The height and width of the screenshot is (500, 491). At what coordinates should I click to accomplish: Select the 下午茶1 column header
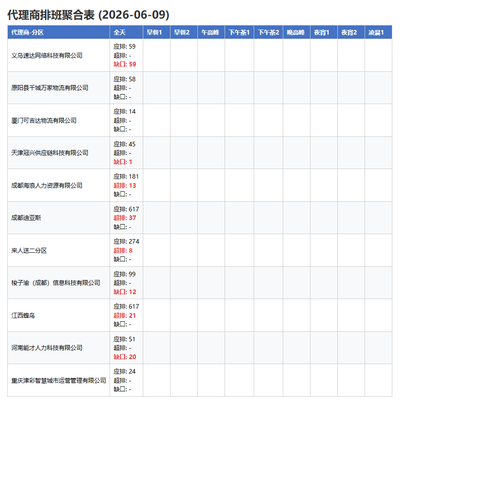(239, 32)
